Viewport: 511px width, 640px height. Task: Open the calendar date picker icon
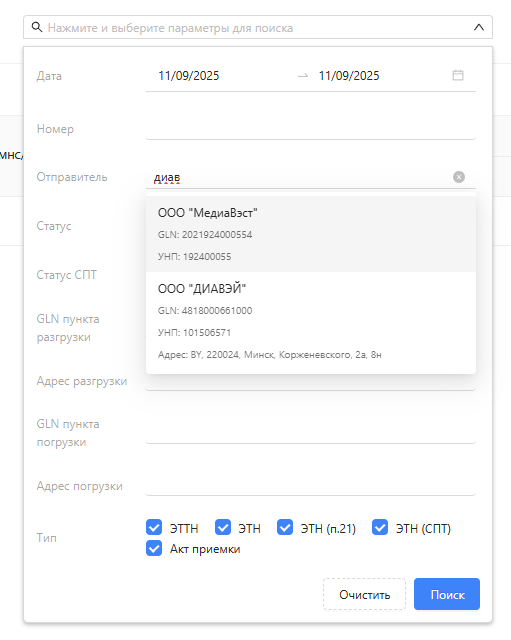click(x=458, y=75)
